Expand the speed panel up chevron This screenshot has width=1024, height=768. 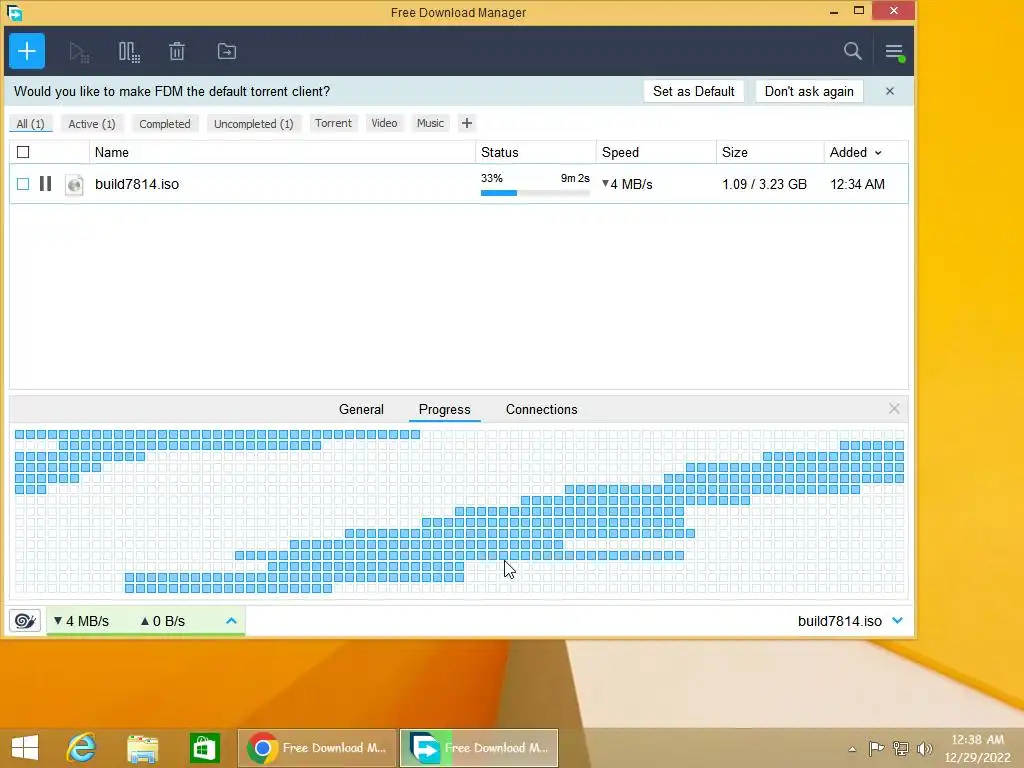(231, 620)
